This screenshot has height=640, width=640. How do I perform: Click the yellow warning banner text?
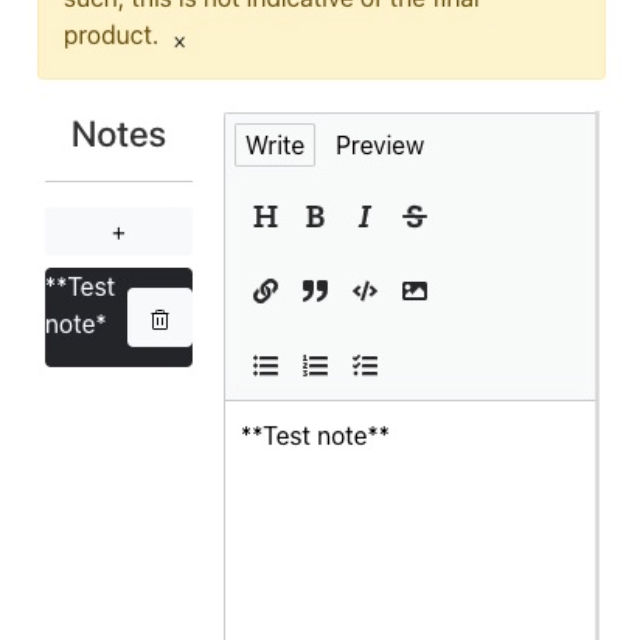tap(110, 36)
